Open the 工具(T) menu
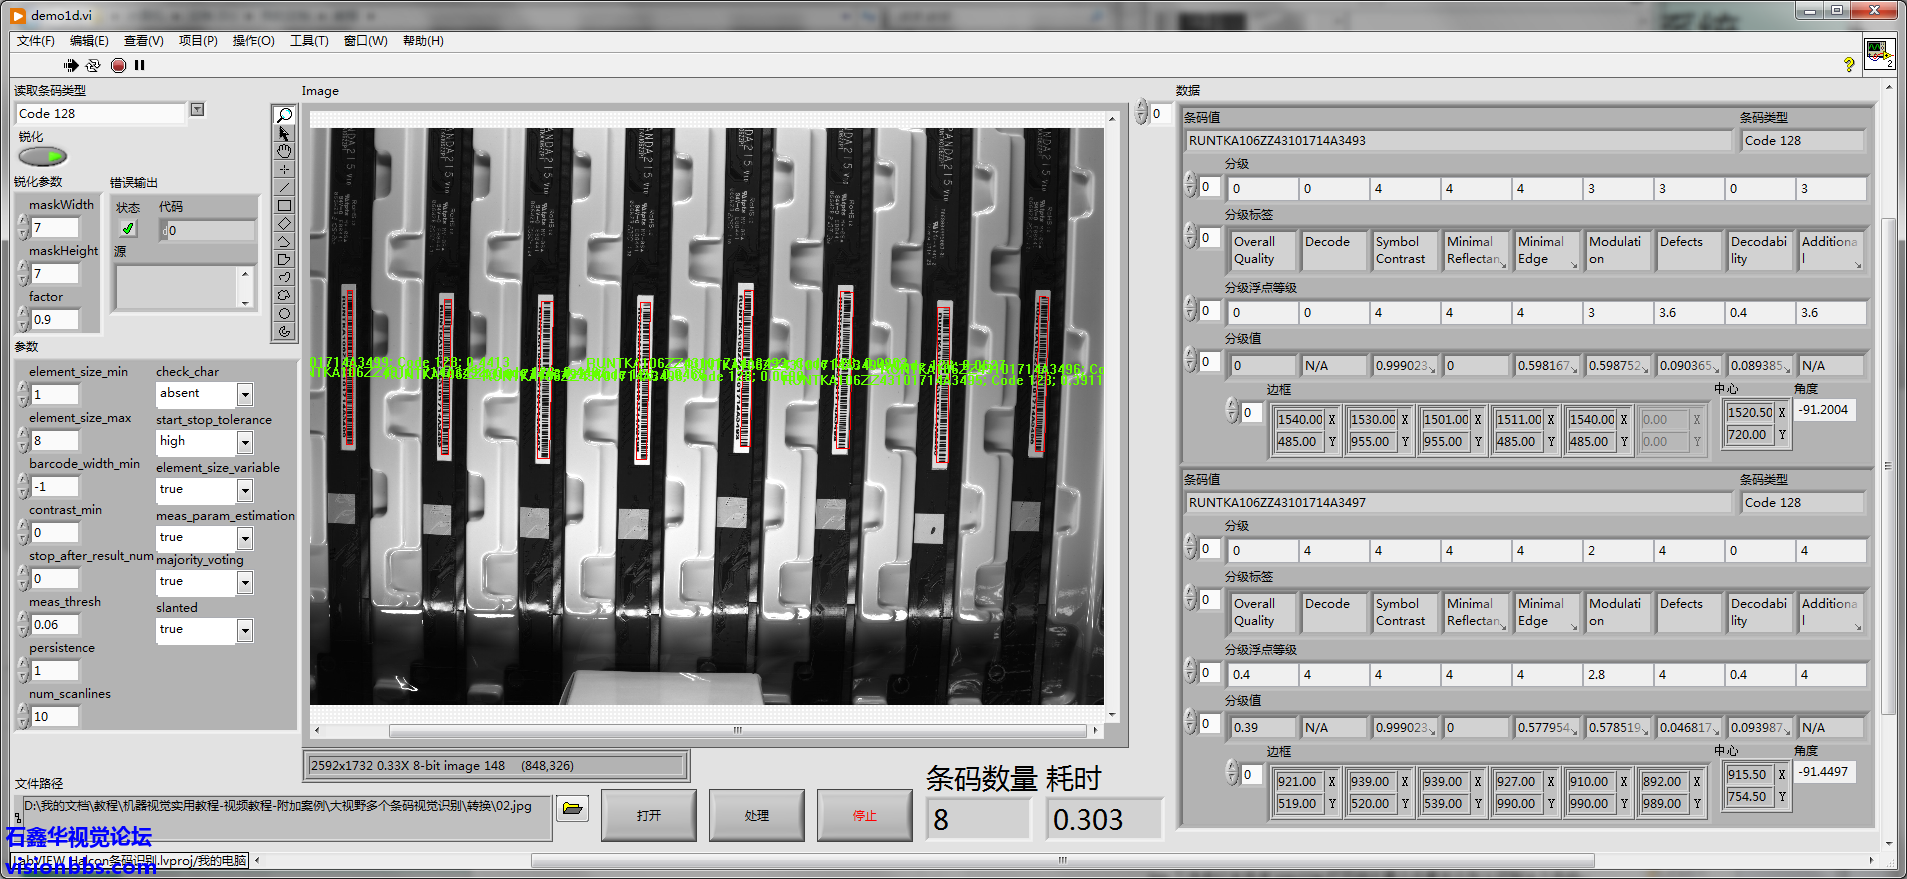This screenshot has height=879, width=1907. point(309,41)
